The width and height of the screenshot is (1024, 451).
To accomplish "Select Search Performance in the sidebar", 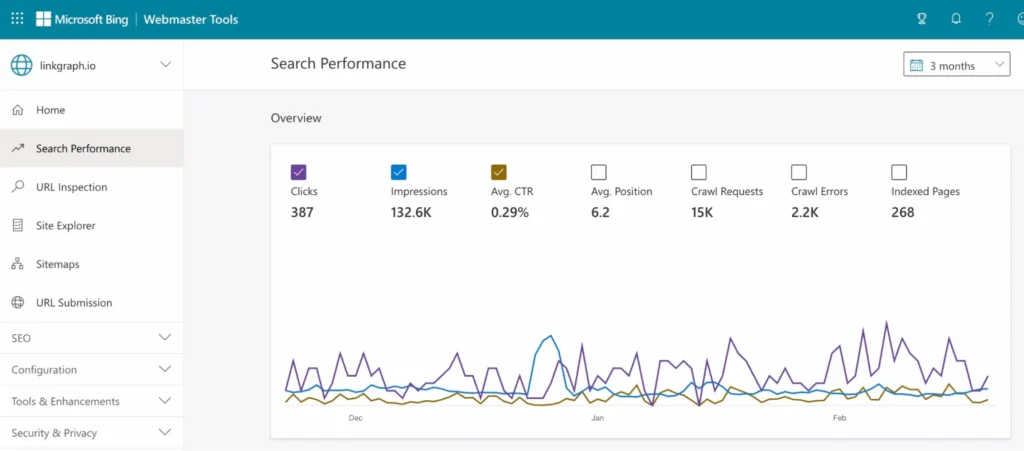I will pyautogui.click(x=83, y=149).
